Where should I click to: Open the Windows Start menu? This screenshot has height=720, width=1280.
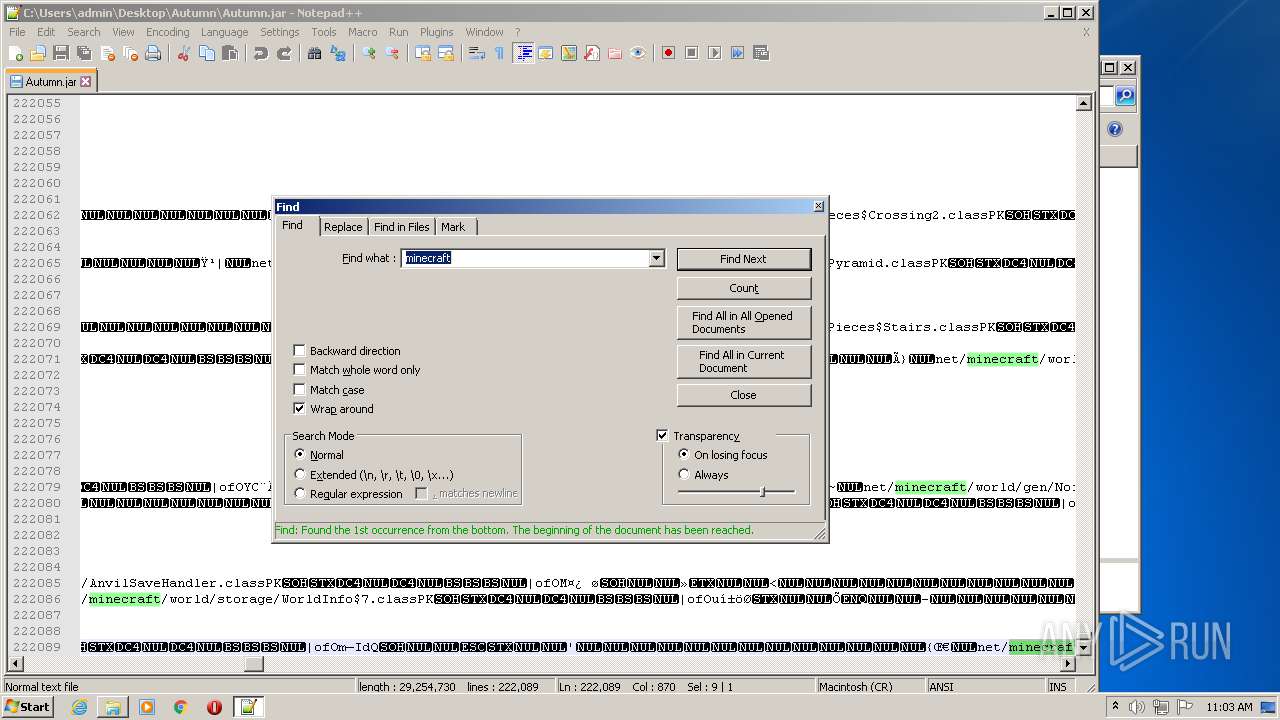point(28,707)
